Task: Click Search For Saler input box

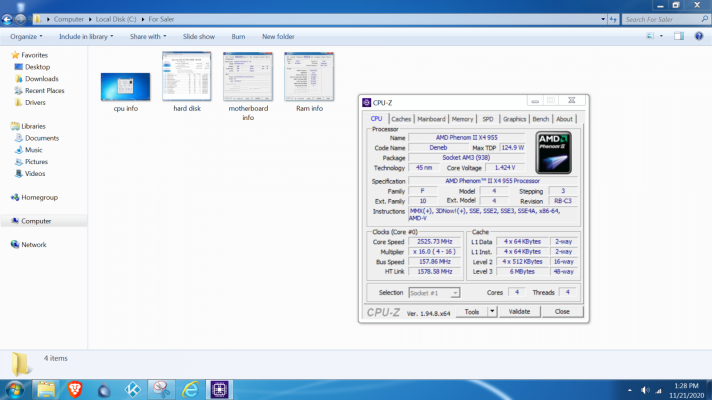Action: pyautogui.click(x=665, y=19)
